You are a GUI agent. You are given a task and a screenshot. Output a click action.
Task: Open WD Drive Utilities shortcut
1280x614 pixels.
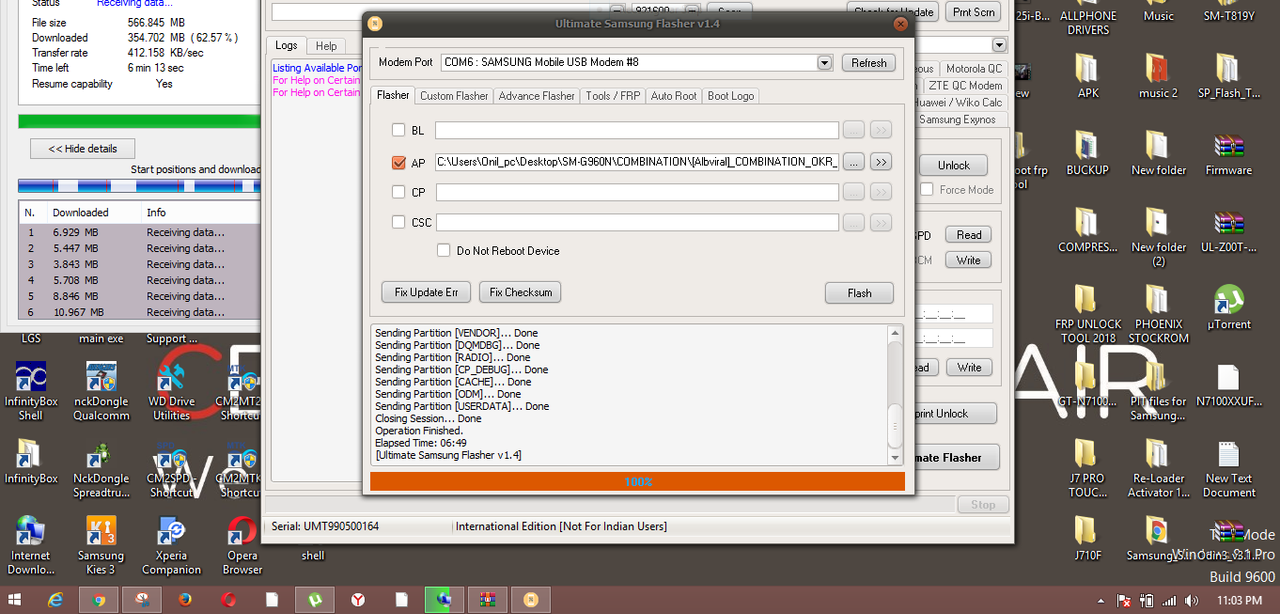[171, 391]
